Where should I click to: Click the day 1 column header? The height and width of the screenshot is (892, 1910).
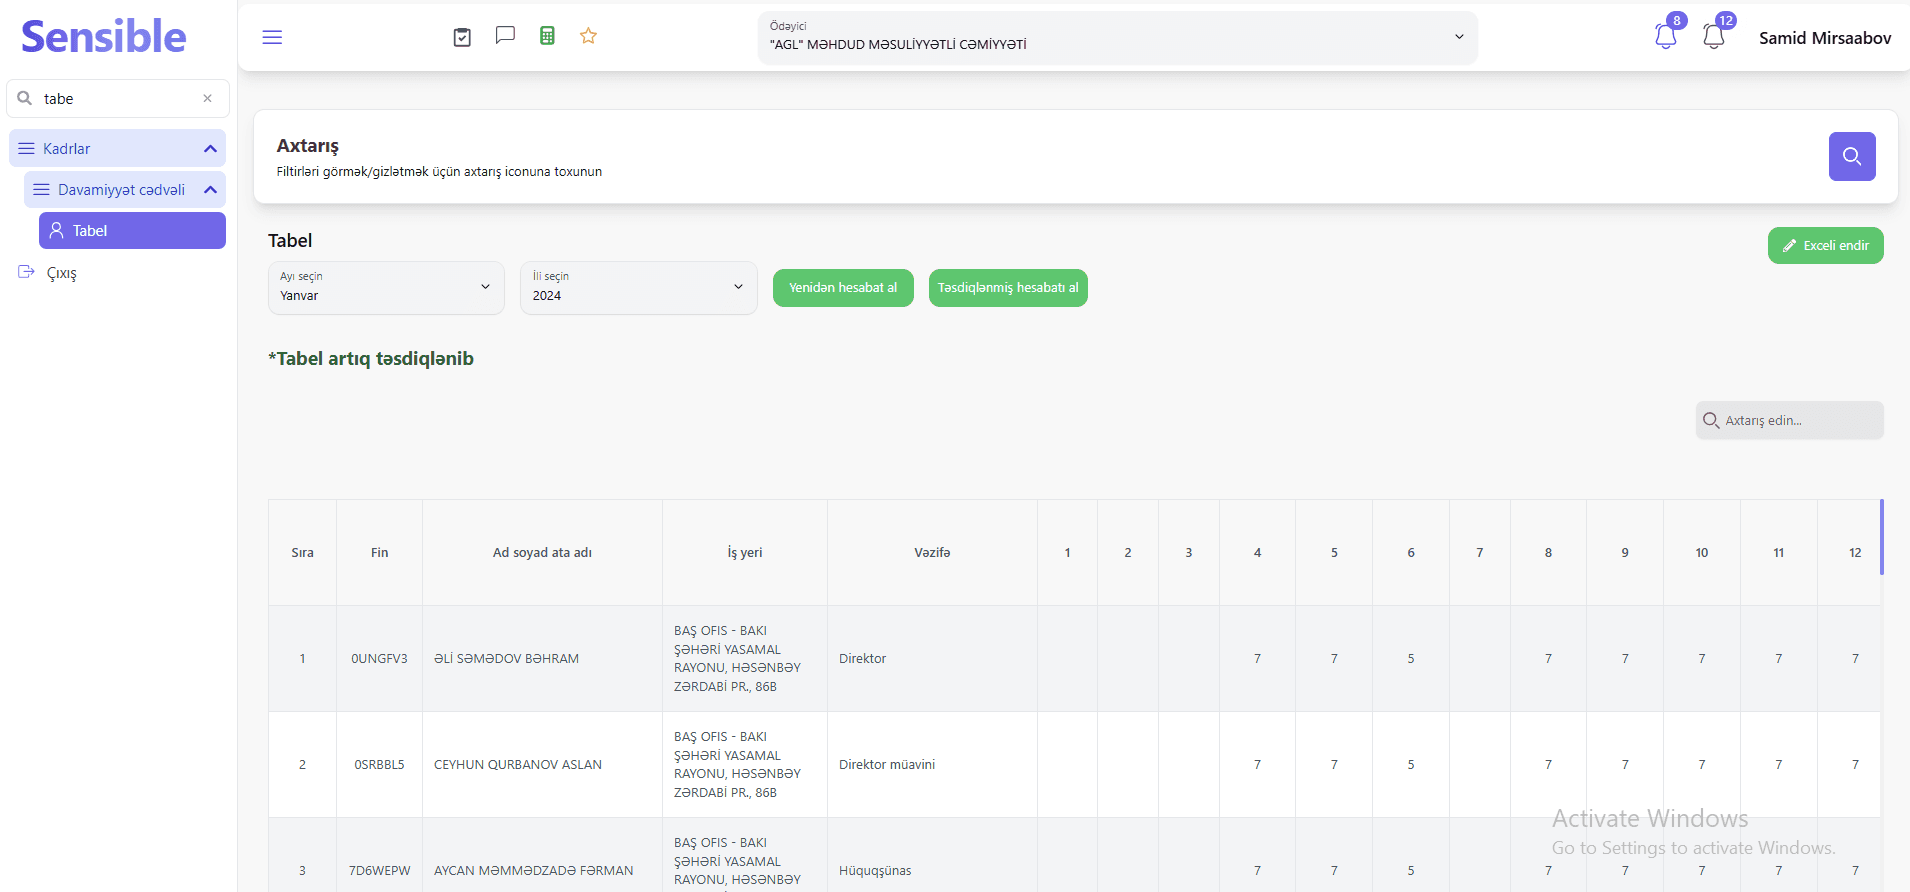tap(1067, 552)
